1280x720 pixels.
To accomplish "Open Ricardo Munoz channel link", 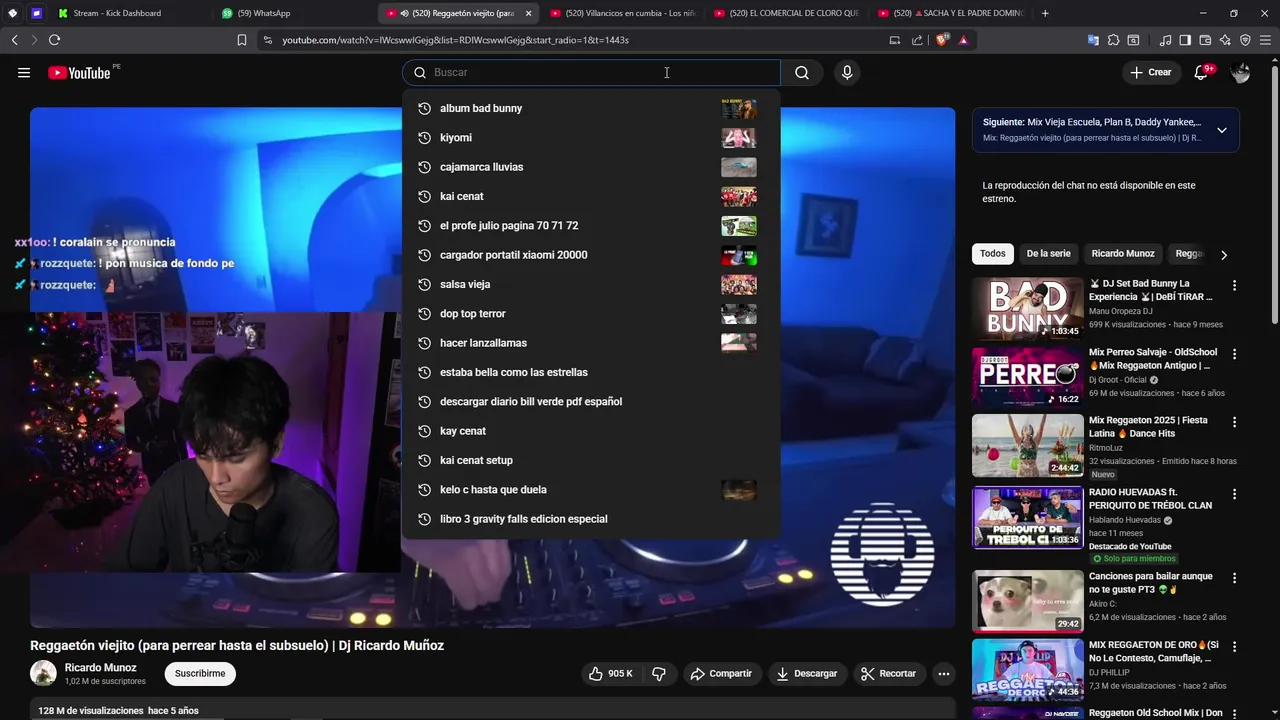I will pos(100,668).
